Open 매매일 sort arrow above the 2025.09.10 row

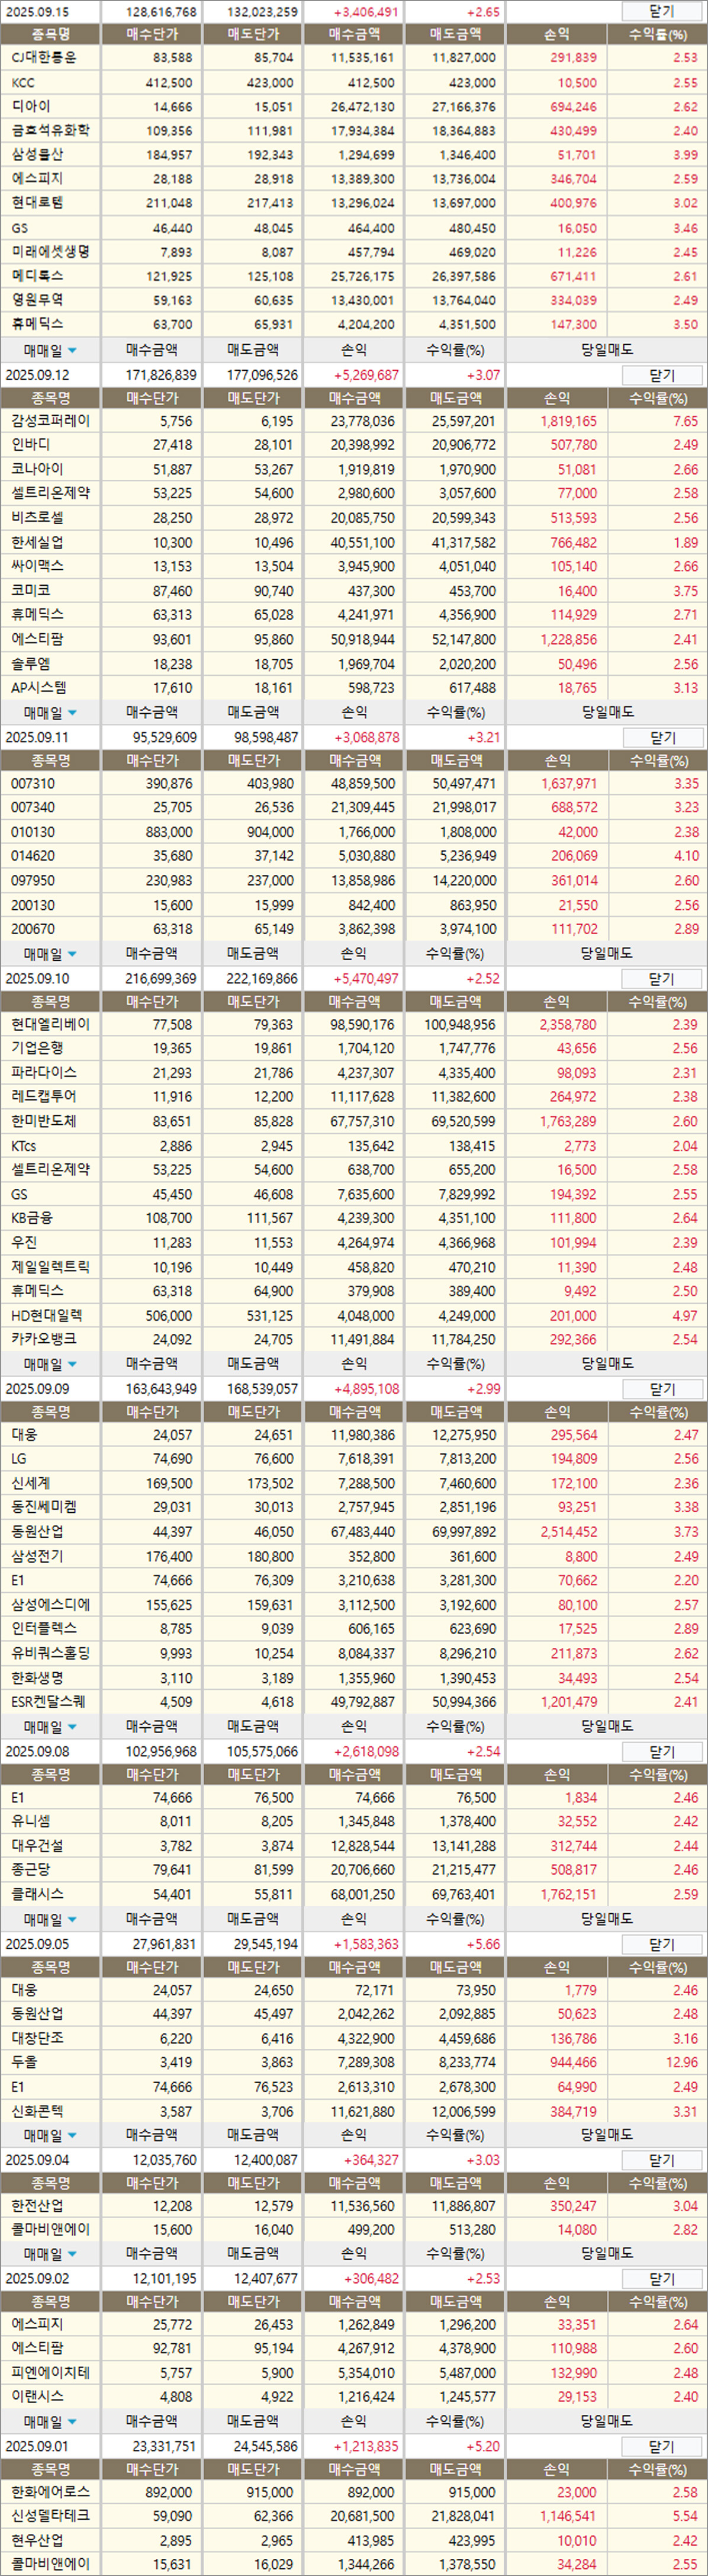click(x=72, y=955)
